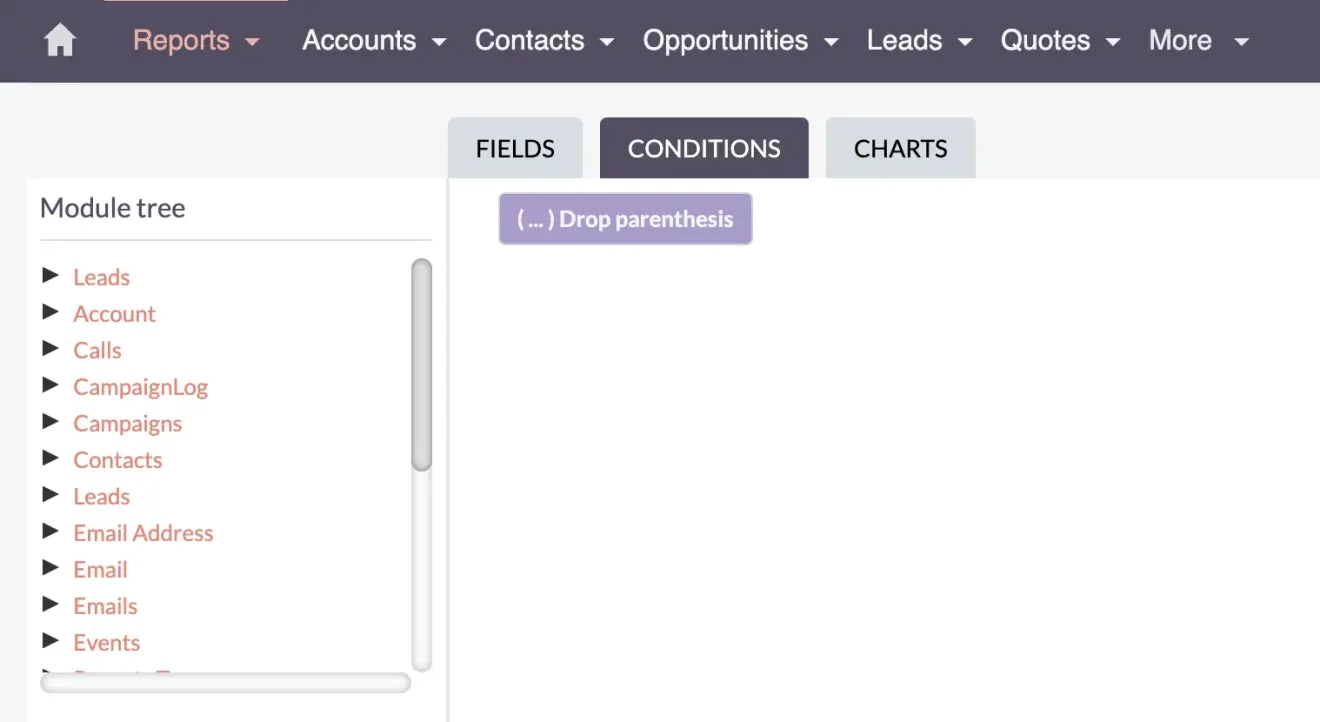Switch to the CHARTS tab

click(x=900, y=147)
